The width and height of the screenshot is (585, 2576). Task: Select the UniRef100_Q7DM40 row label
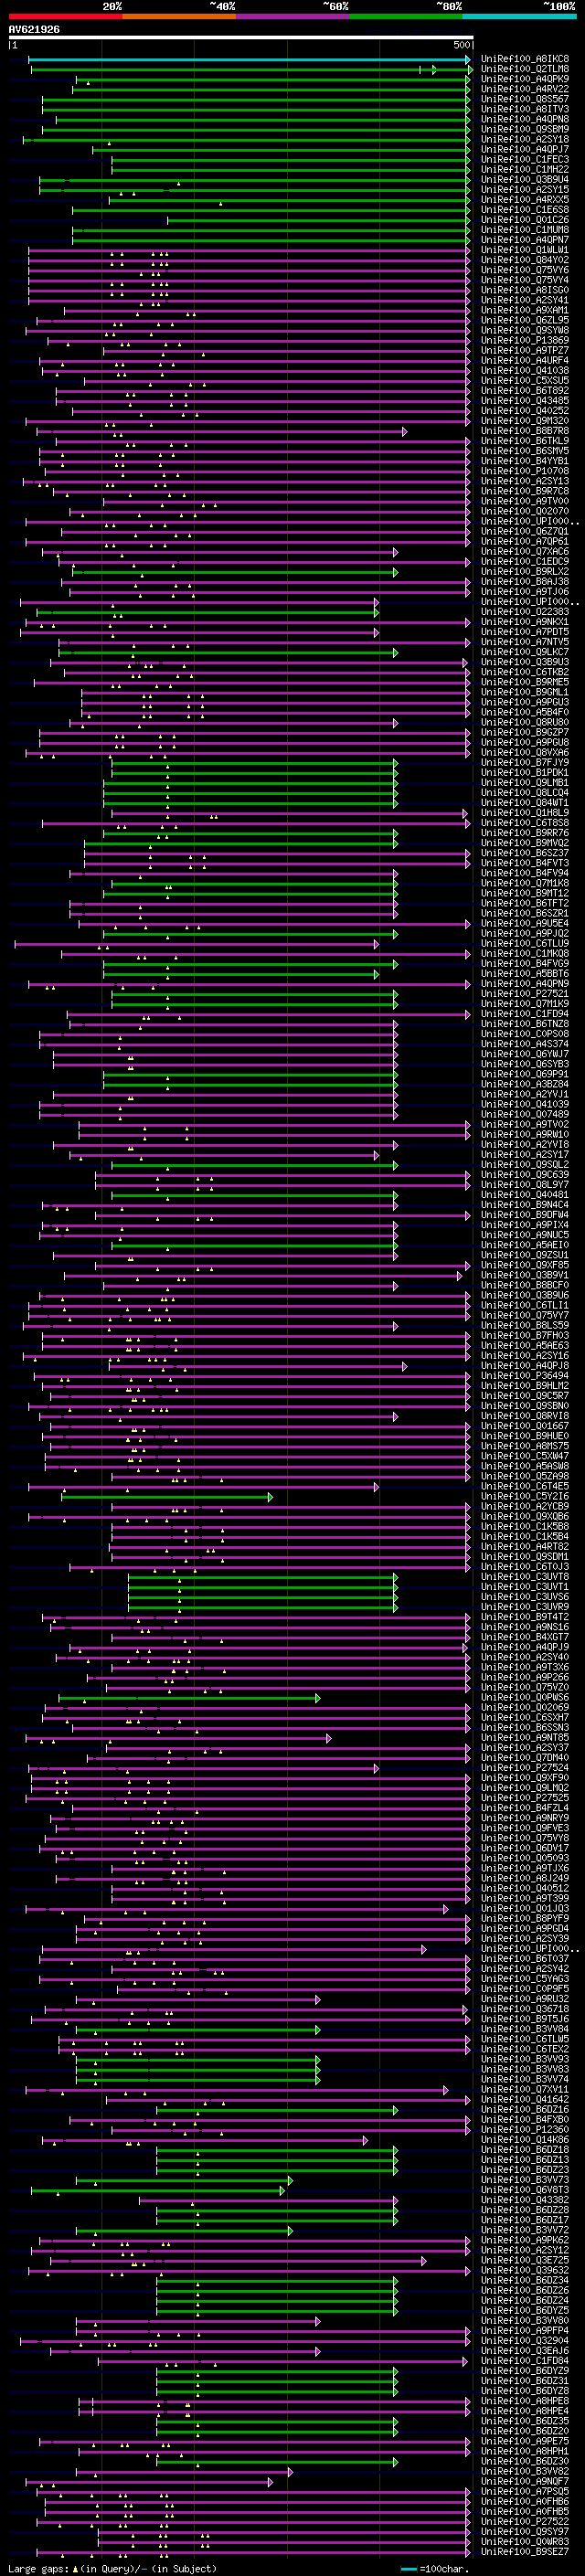[525, 1758]
